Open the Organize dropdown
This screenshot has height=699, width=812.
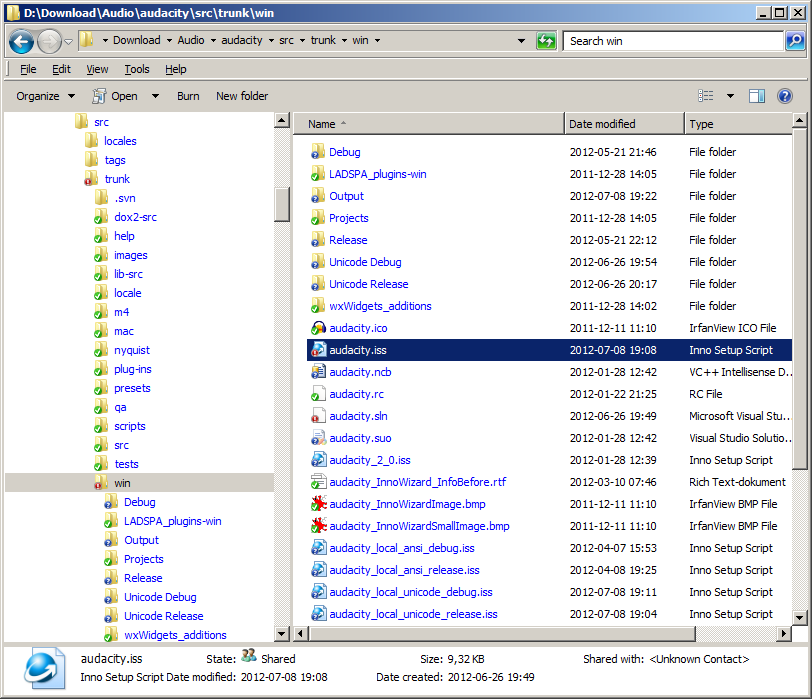46,96
